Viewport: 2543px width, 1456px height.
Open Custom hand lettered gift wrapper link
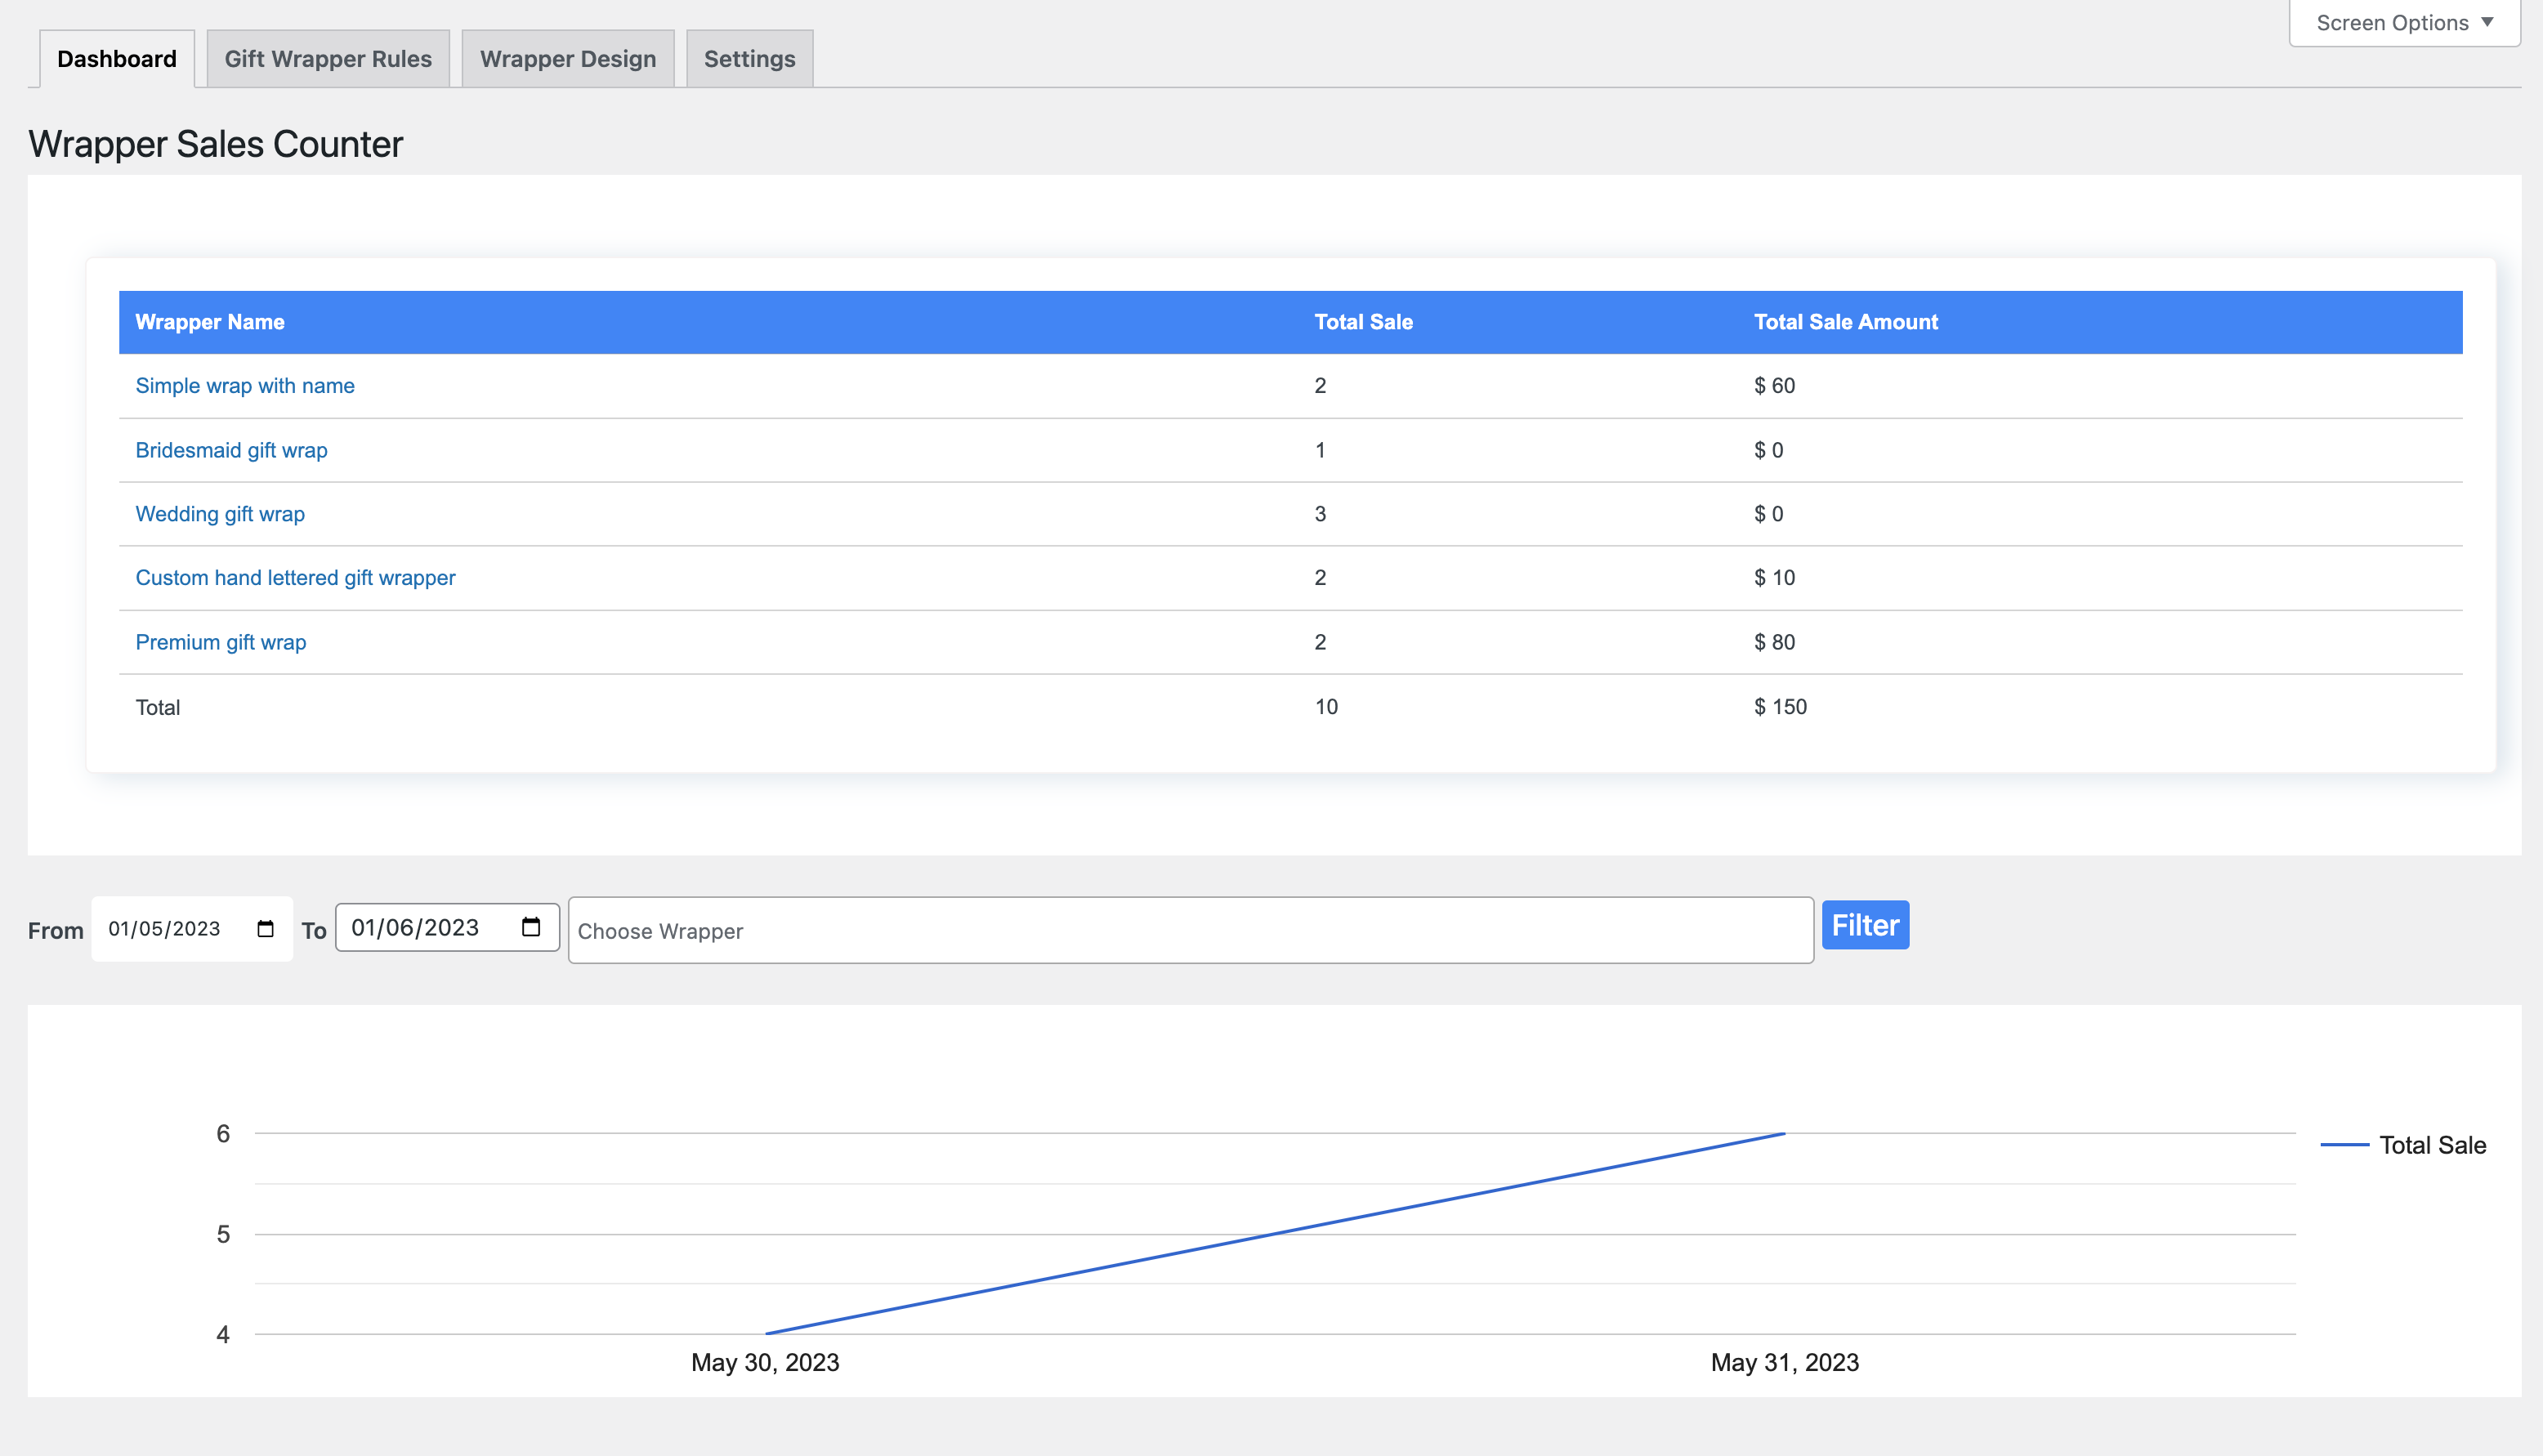point(295,578)
